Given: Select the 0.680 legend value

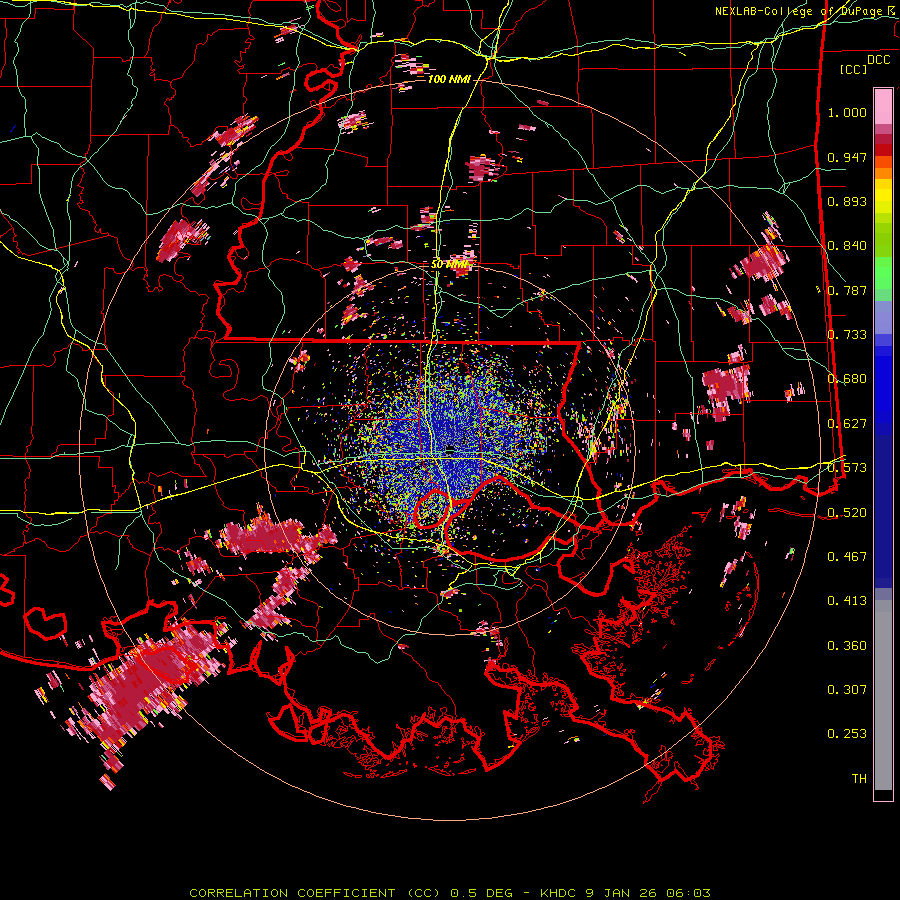Looking at the screenshot, I should point(847,379).
